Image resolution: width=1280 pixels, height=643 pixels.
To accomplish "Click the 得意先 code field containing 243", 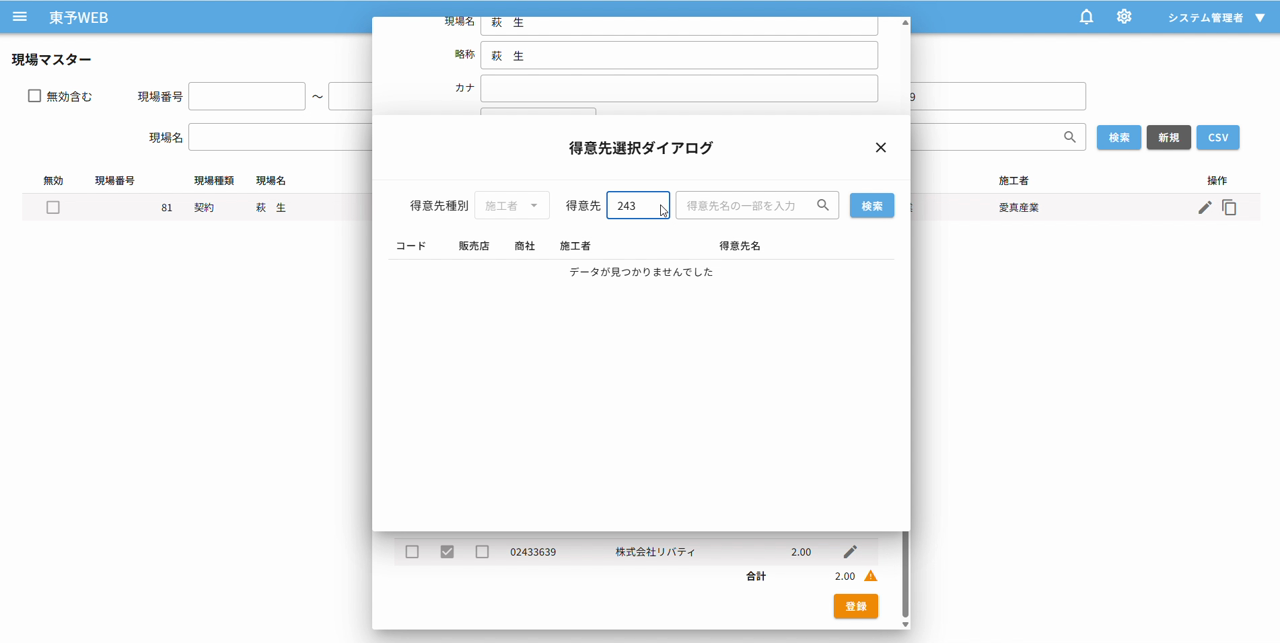I will click(x=638, y=205).
